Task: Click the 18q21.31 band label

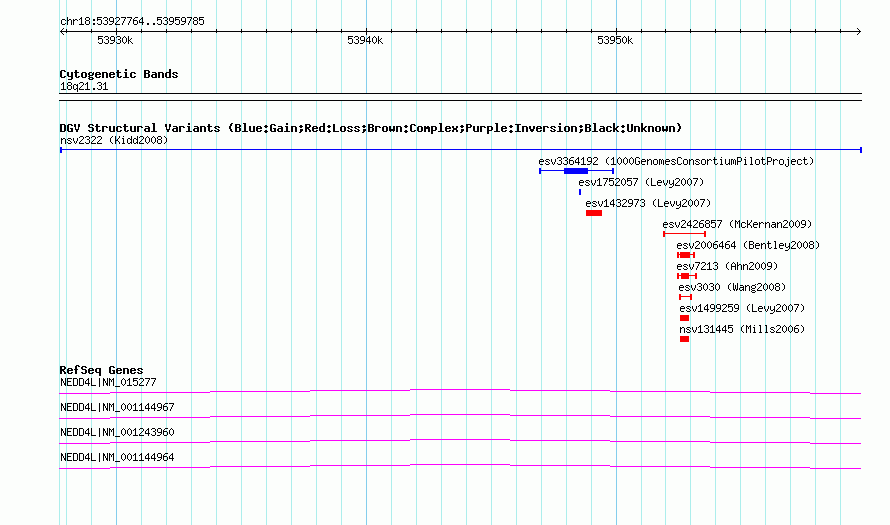Action: pyautogui.click(x=84, y=86)
